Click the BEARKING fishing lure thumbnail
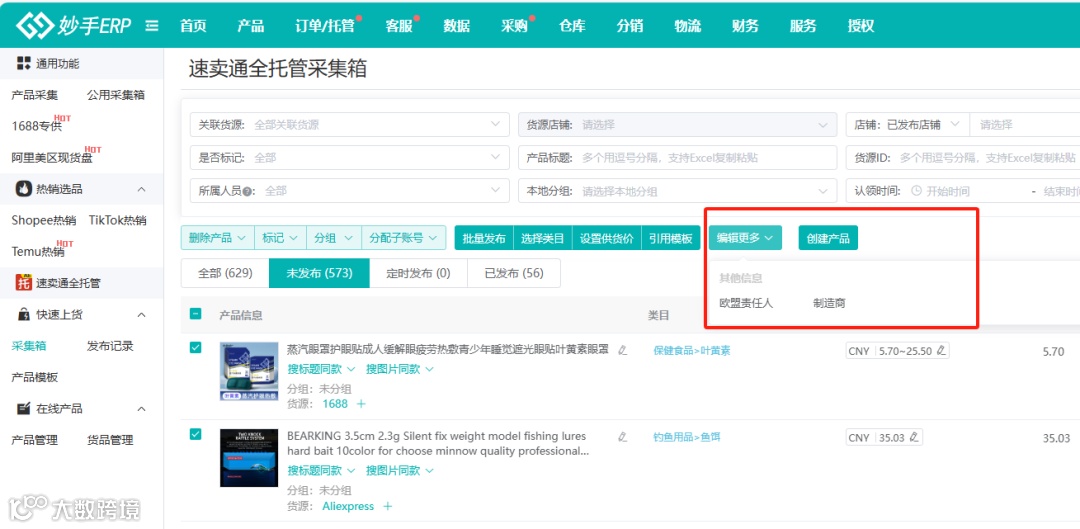 tap(249, 458)
